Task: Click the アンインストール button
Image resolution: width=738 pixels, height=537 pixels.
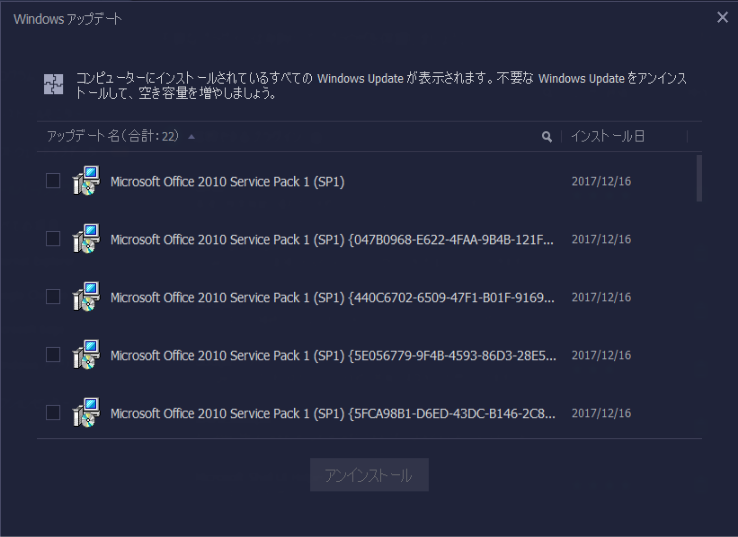Action: click(x=369, y=475)
